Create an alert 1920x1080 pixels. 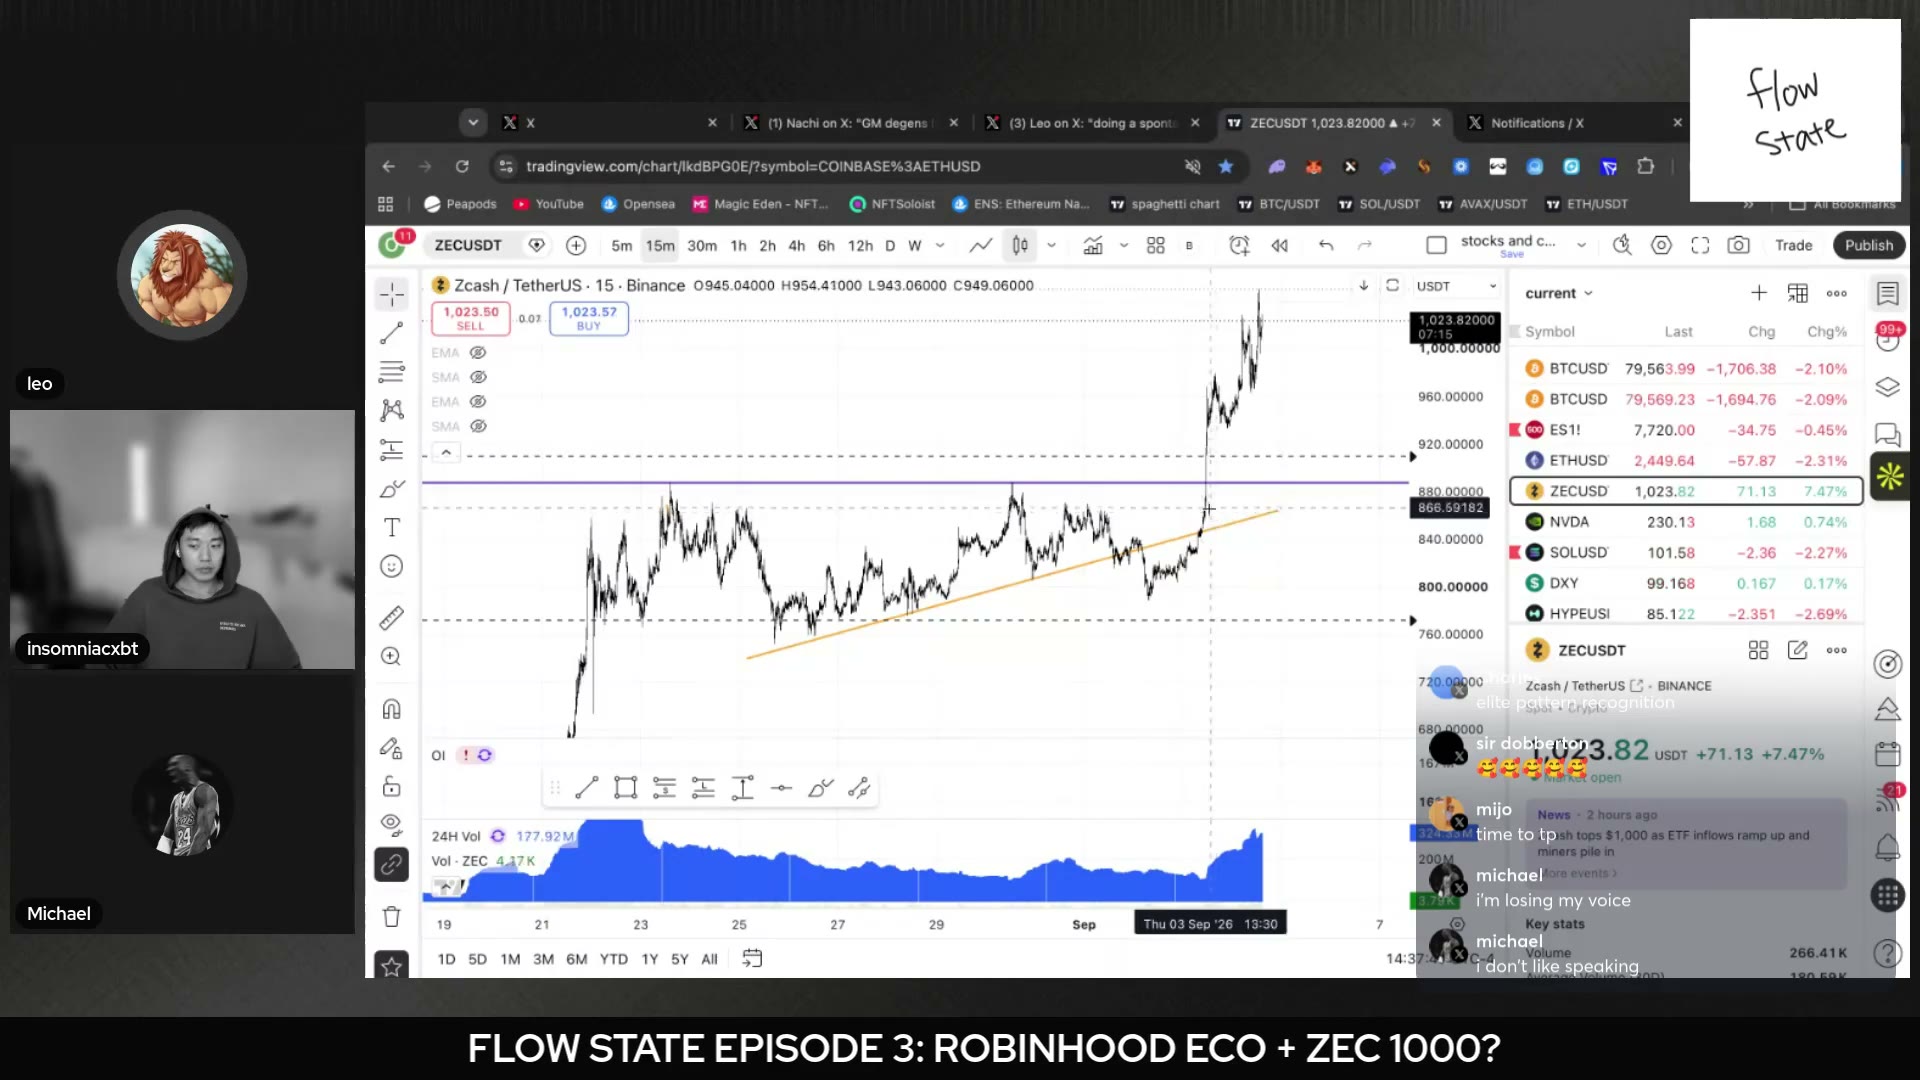point(1239,245)
